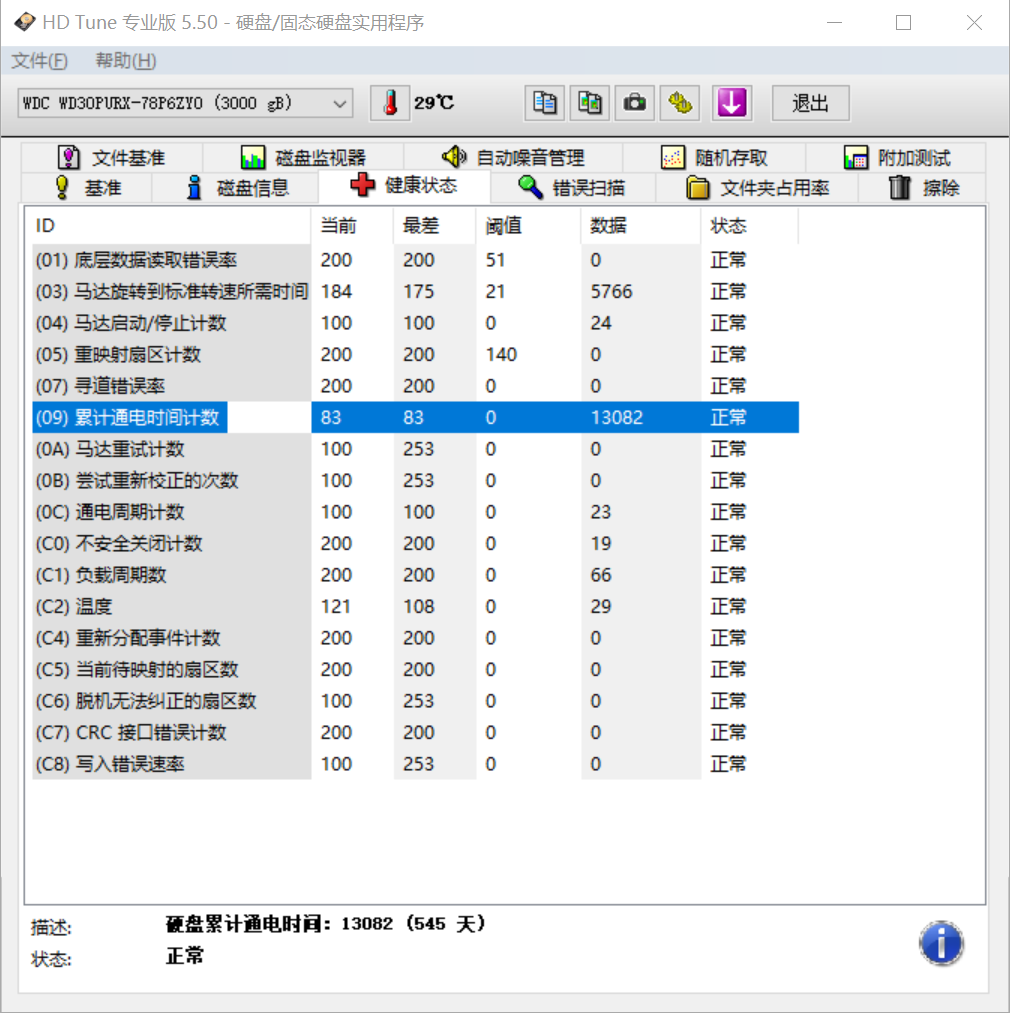The height and width of the screenshot is (1013, 1010).
Task: Click the purple download arrow icon
Action: [732, 103]
